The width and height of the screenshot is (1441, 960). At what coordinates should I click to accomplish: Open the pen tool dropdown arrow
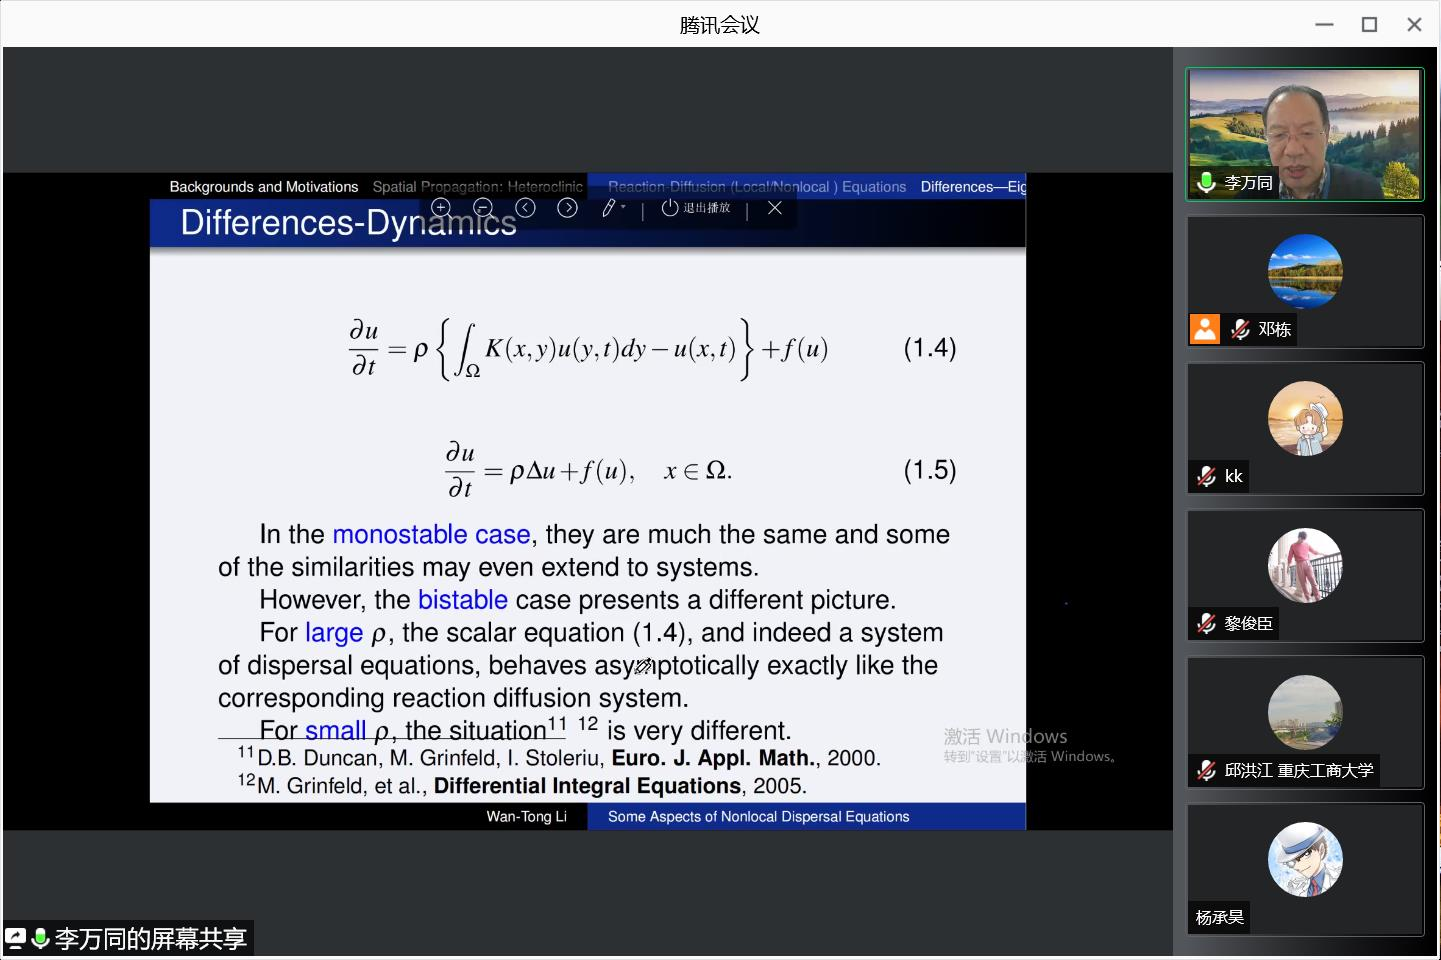[x=623, y=207]
